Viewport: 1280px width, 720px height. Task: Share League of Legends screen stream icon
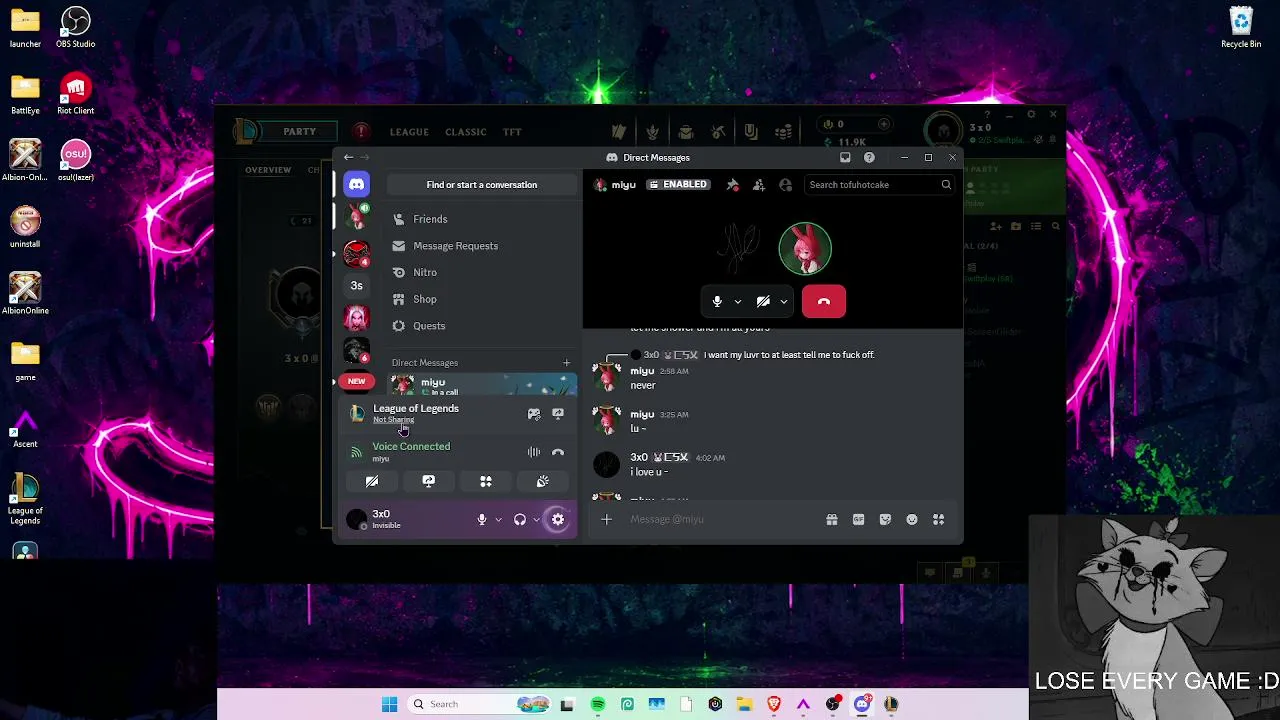(x=558, y=414)
